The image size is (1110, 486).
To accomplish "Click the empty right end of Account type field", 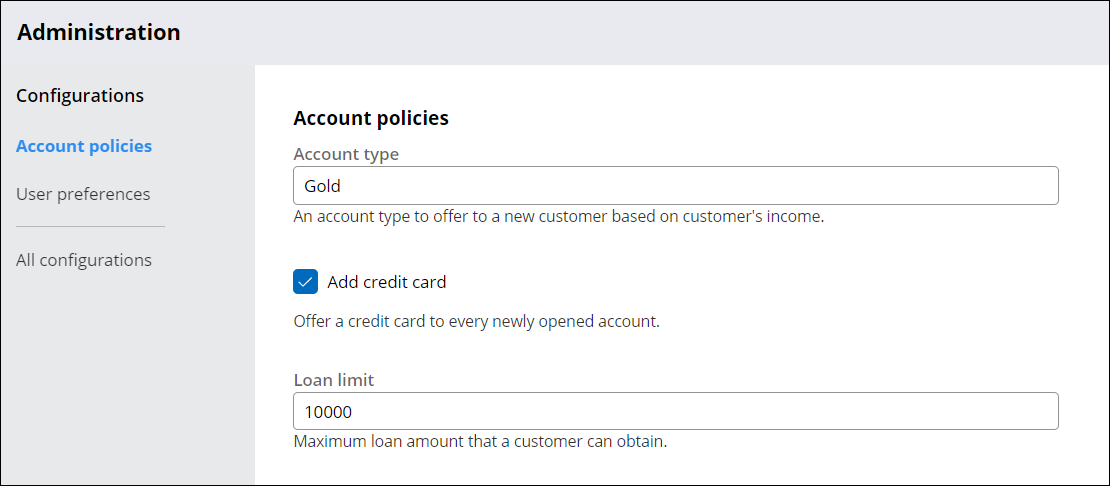I will click(1000, 186).
